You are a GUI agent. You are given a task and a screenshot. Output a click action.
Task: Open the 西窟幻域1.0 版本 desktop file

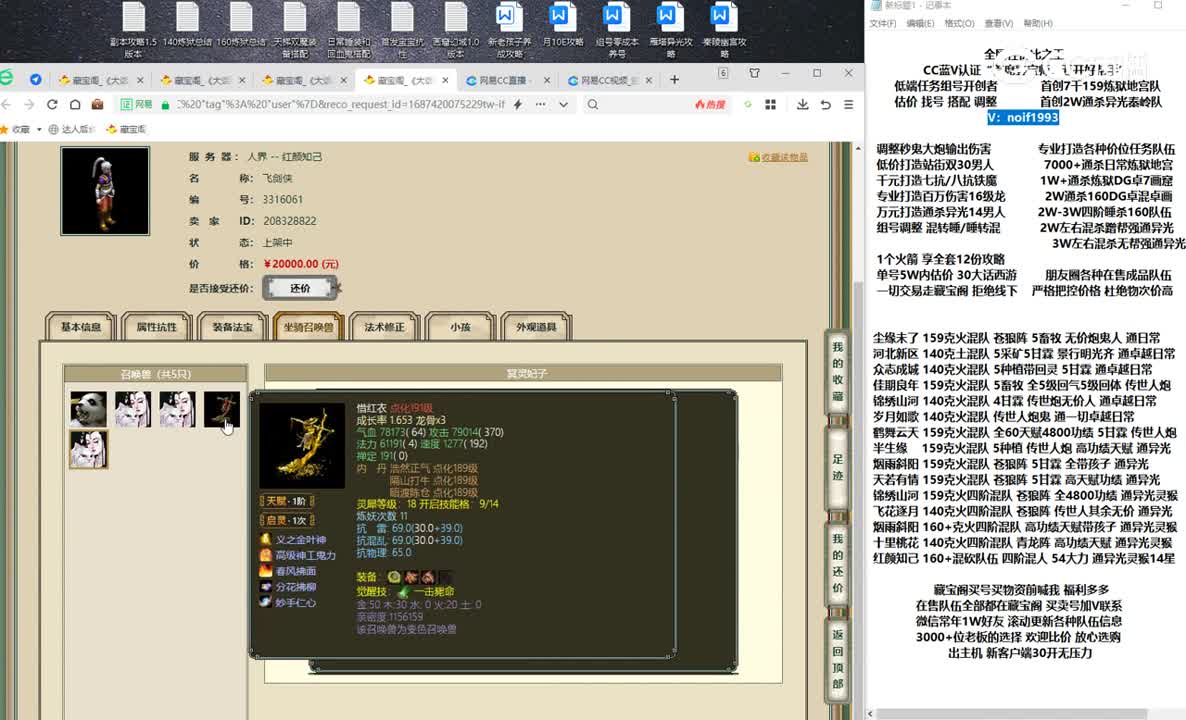455,29
